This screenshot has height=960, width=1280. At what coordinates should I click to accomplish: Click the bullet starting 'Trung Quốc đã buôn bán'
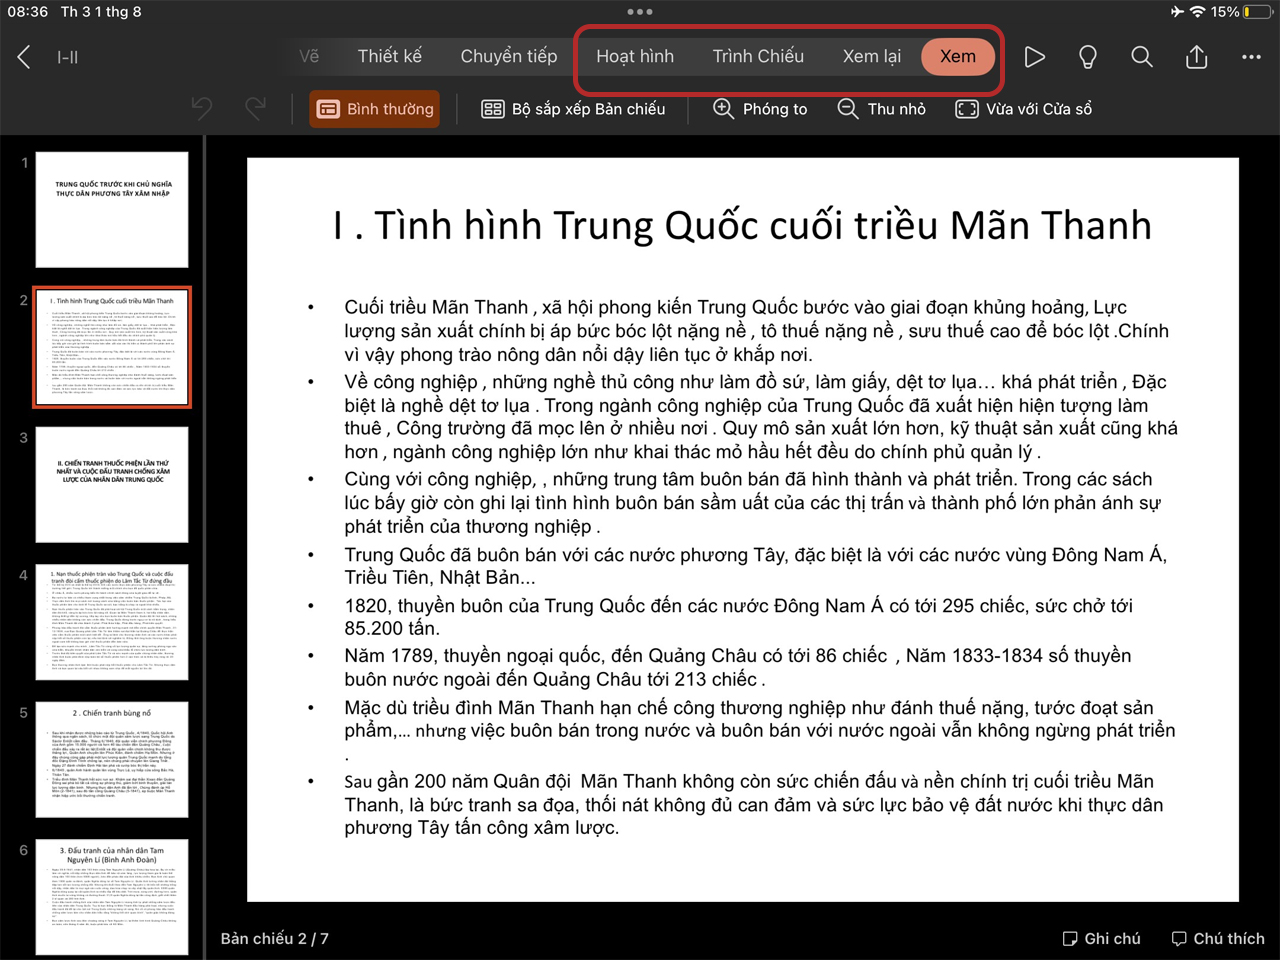tap(755, 566)
